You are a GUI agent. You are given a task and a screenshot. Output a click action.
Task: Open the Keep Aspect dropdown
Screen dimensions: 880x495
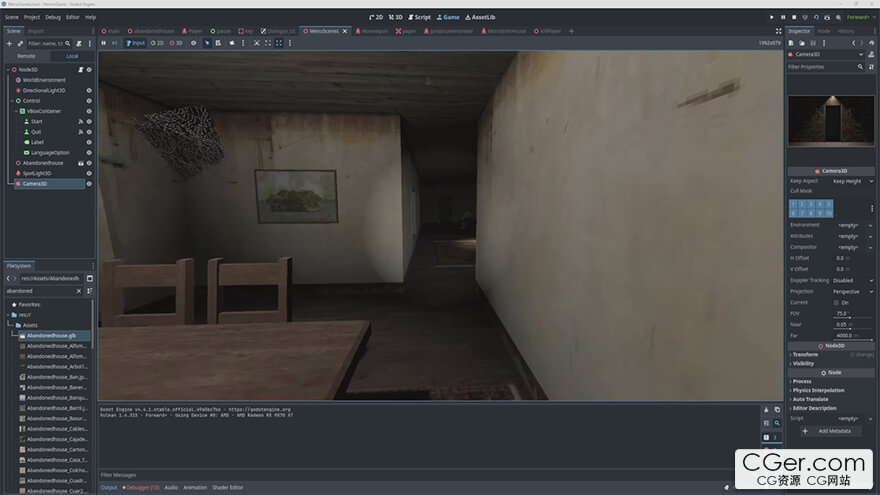[x=851, y=181]
